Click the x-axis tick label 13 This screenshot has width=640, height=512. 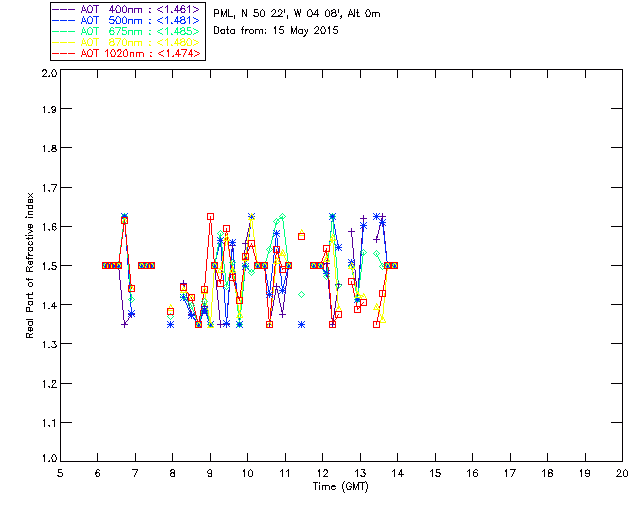click(x=360, y=473)
